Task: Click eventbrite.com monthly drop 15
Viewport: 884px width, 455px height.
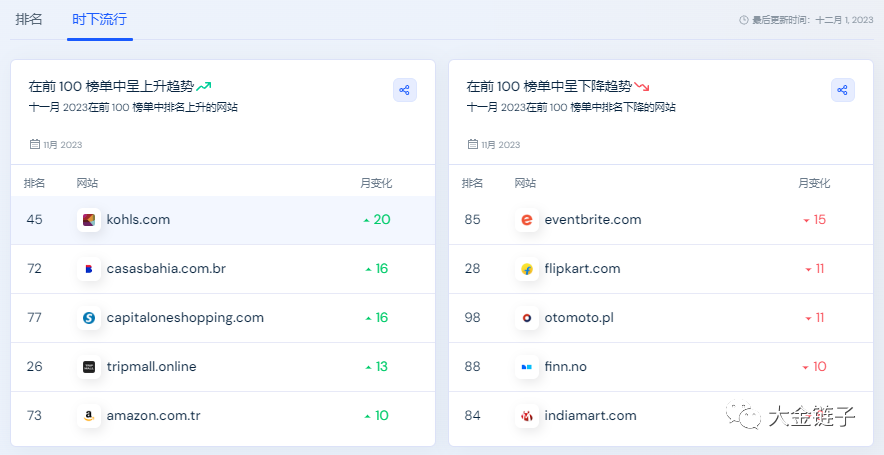Action: tap(815, 219)
